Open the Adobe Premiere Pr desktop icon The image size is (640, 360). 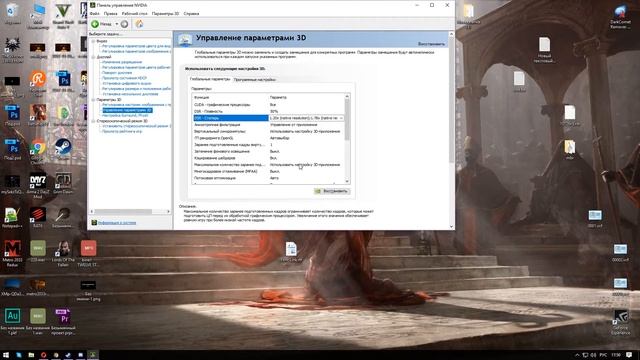[x=63, y=322]
